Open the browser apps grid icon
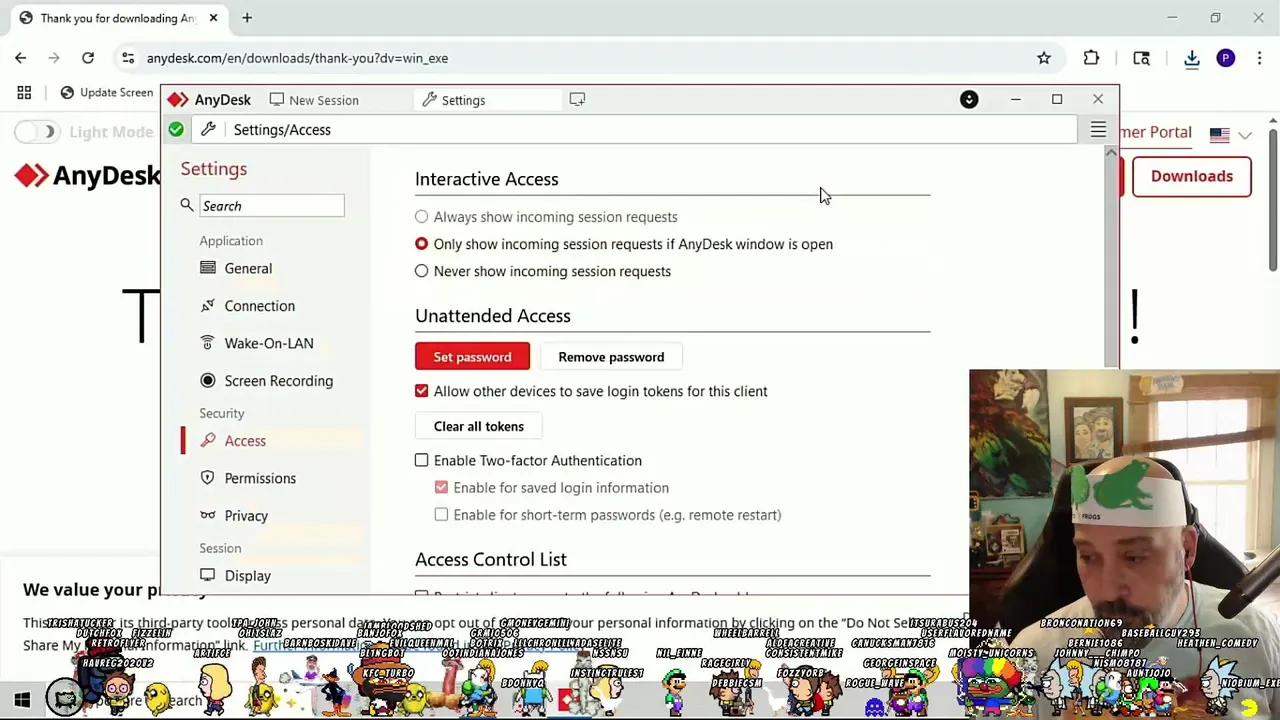1280x720 pixels. click(x=24, y=93)
